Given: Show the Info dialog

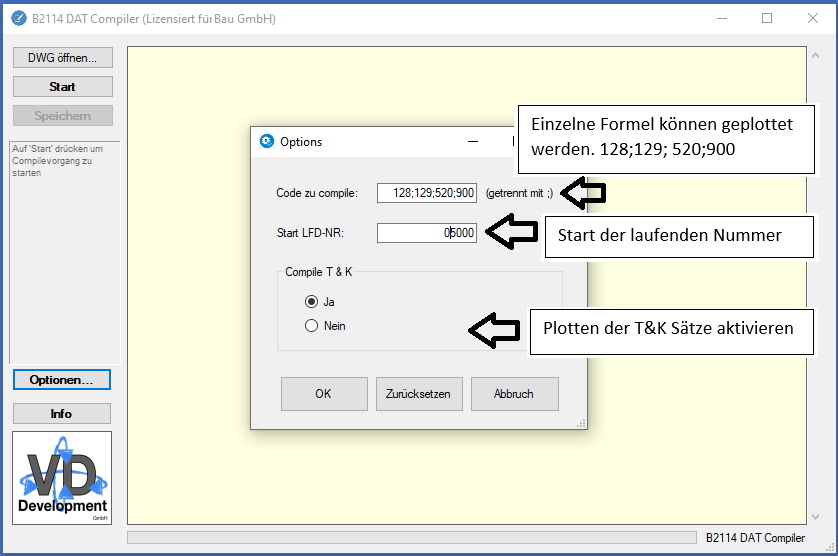Looking at the screenshot, I should coord(62,414).
